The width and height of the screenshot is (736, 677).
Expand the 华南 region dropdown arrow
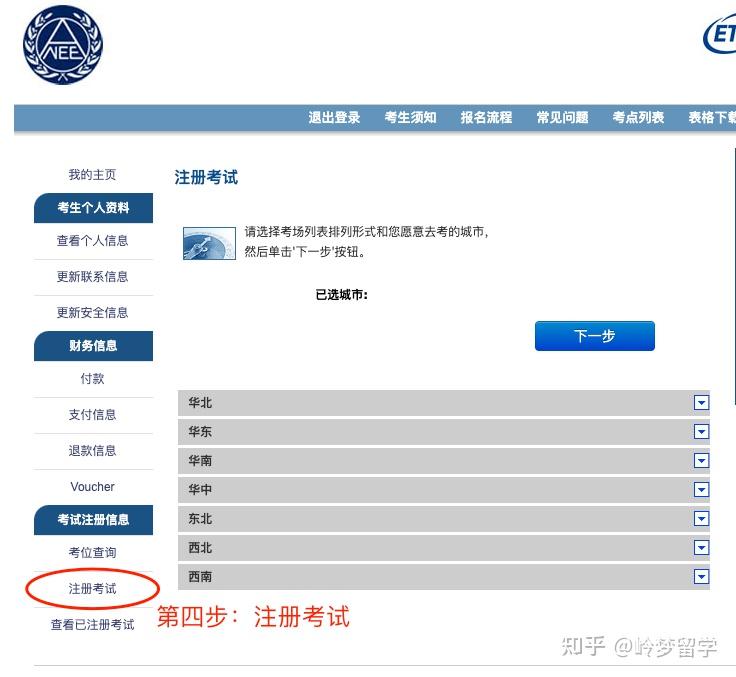click(x=701, y=461)
